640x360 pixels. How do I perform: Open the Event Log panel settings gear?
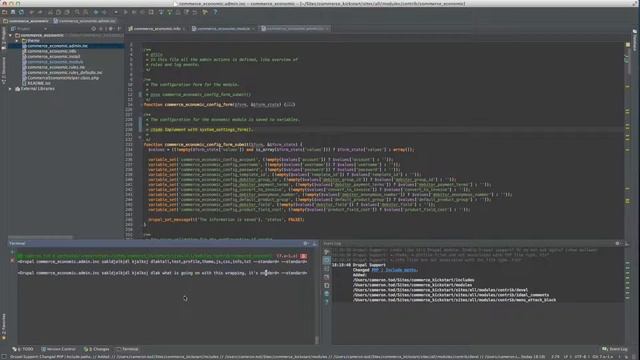(x=618, y=243)
